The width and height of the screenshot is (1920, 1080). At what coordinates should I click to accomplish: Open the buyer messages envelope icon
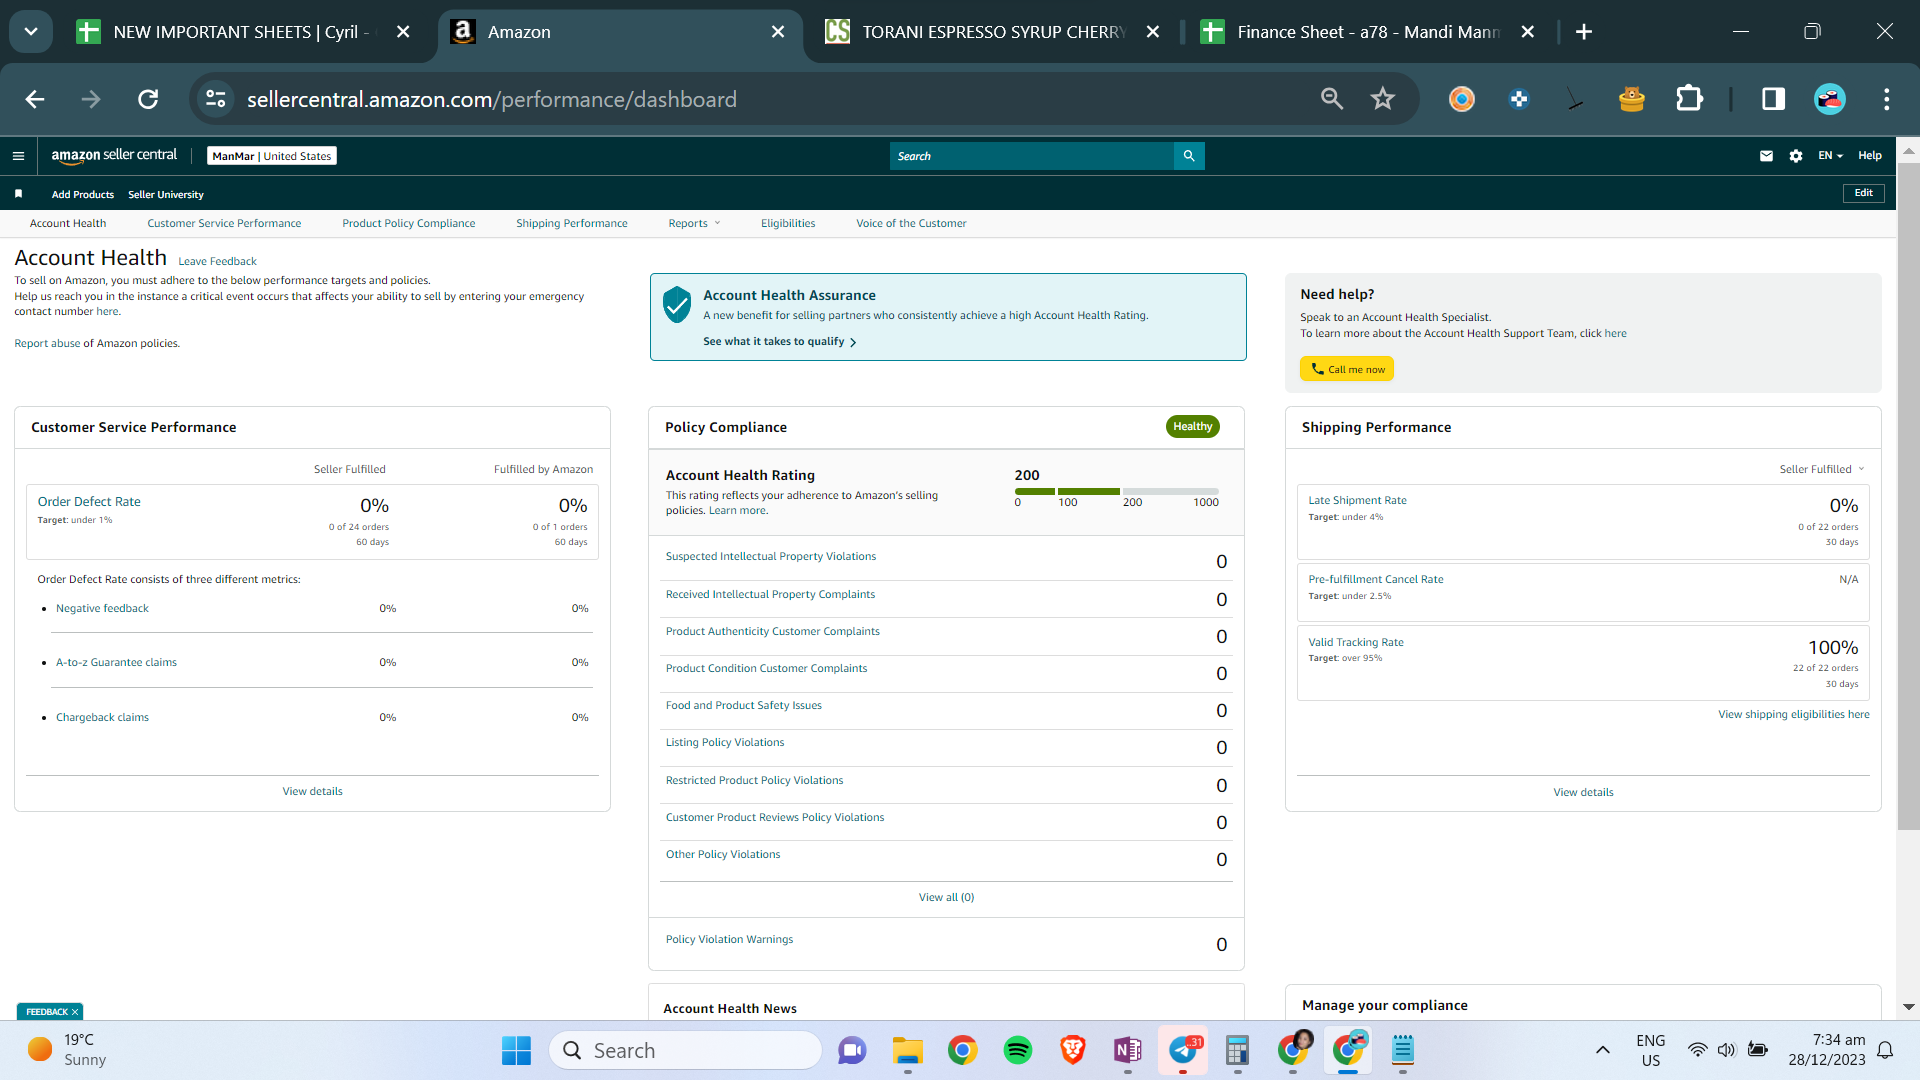1766,156
